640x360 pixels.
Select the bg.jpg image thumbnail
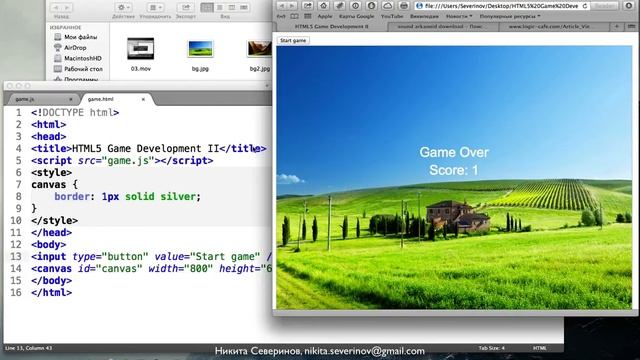[x=200, y=49]
